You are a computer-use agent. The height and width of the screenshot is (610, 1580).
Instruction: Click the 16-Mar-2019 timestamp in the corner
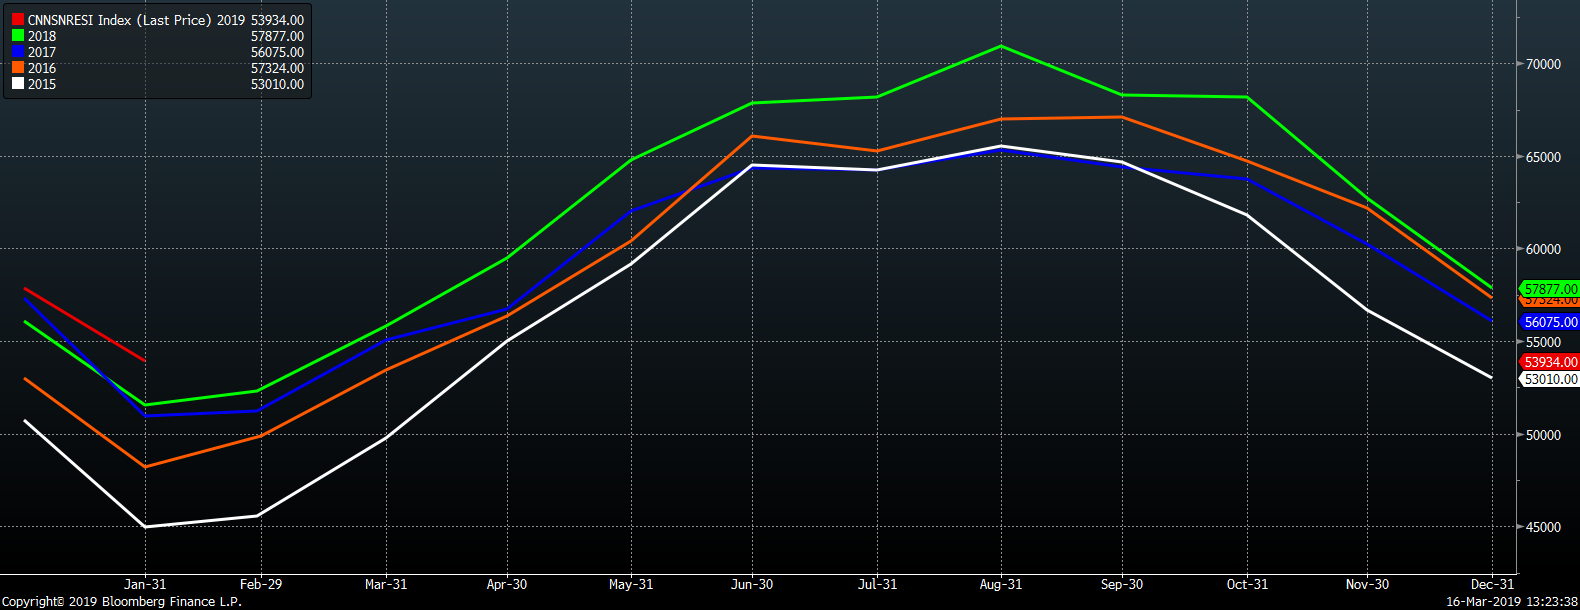tap(1511, 601)
